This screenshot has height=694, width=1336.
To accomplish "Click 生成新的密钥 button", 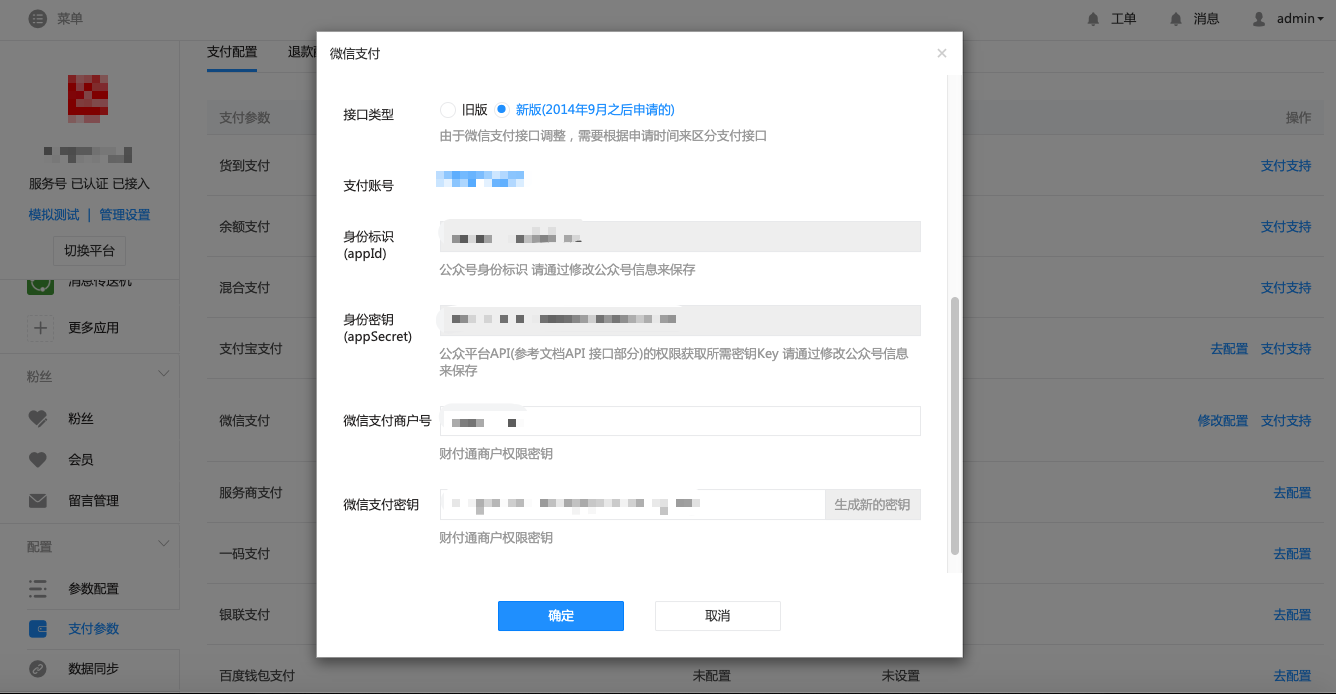I will click(x=872, y=505).
